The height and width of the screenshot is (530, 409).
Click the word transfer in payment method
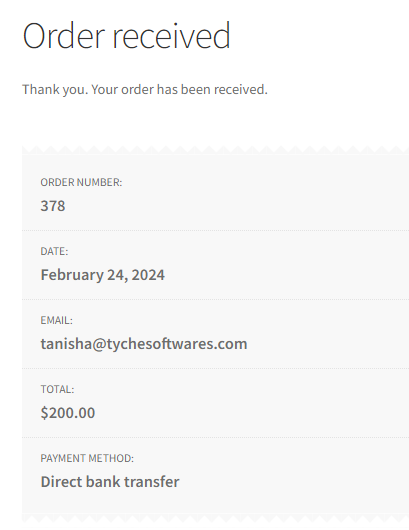click(x=152, y=482)
